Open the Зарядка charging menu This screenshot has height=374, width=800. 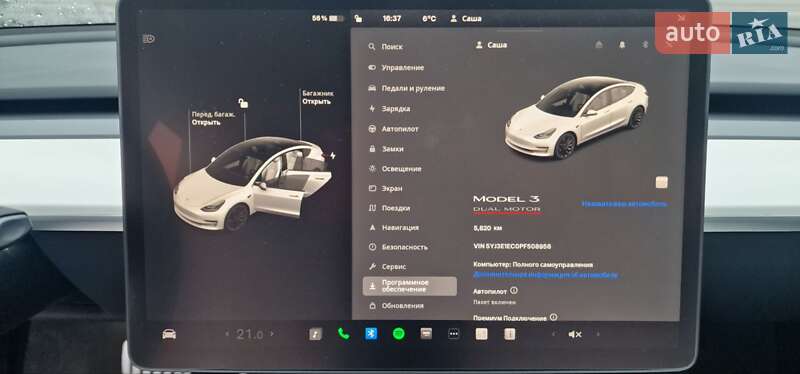[x=389, y=109]
